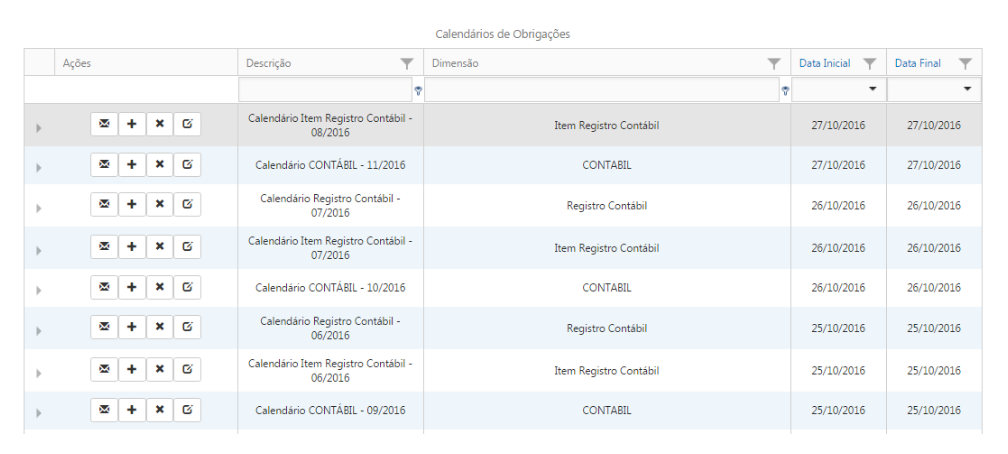Click edit icon for Calendário Registro Contábil 06/2016
The image size is (1008, 454).
[x=187, y=327]
